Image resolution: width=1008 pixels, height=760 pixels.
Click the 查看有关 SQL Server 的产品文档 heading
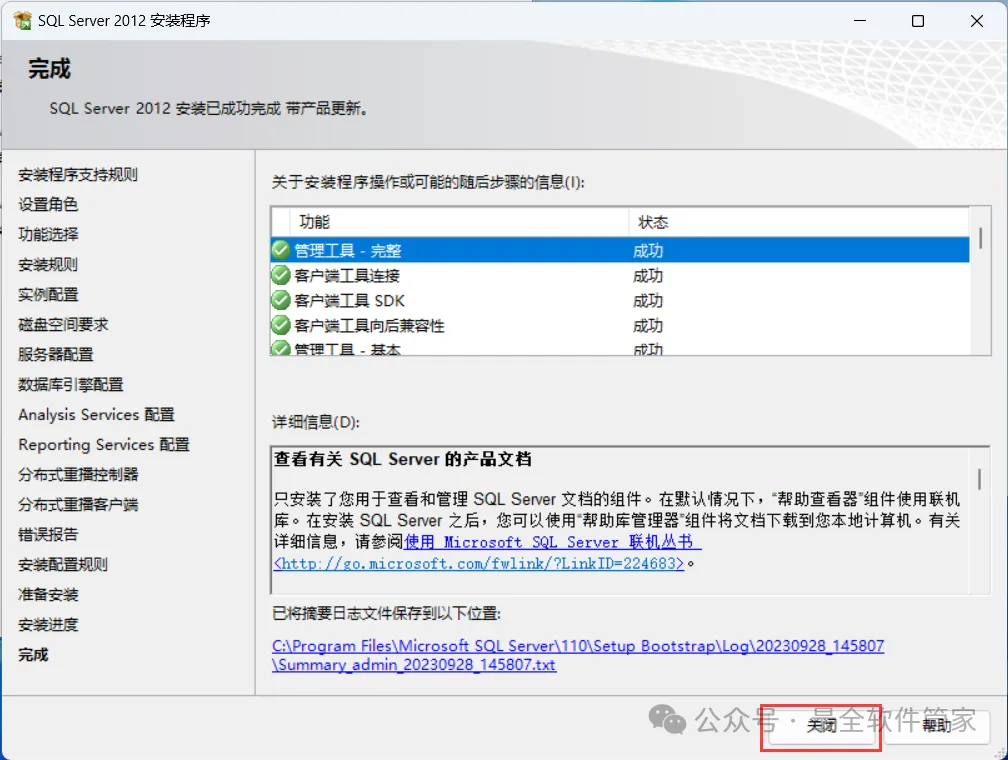tap(403, 458)
